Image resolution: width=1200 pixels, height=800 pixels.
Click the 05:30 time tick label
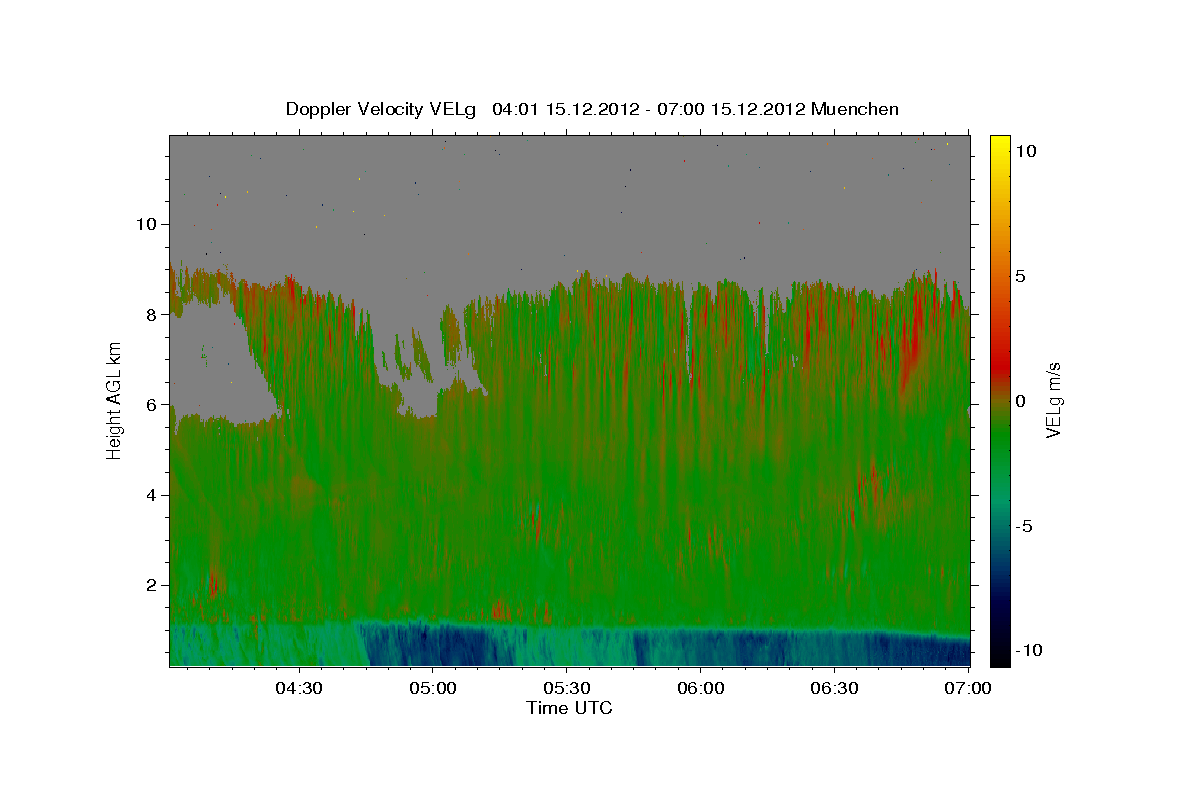coord(567,688)
